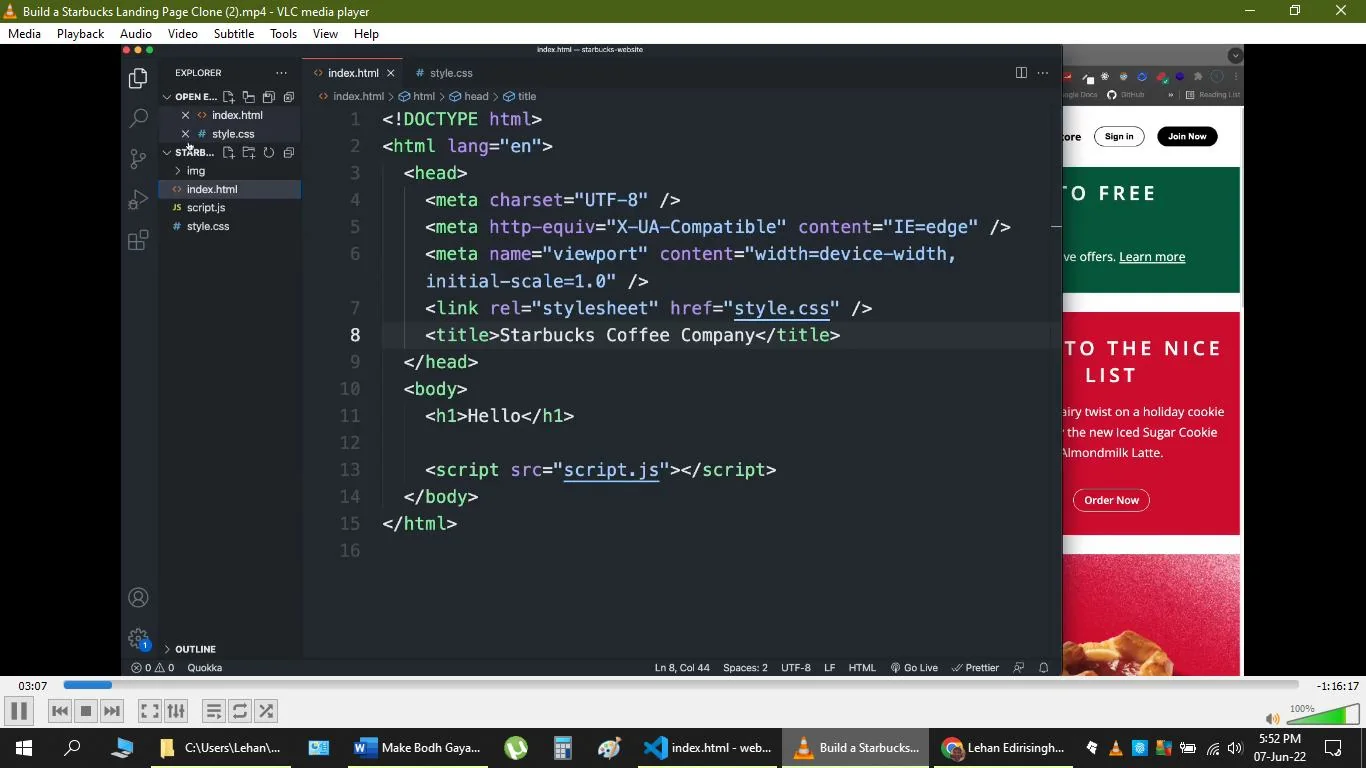Close index.html in Open Editors list
The width and height of the screenshot is (1366, 768).
tap(185, 116)
